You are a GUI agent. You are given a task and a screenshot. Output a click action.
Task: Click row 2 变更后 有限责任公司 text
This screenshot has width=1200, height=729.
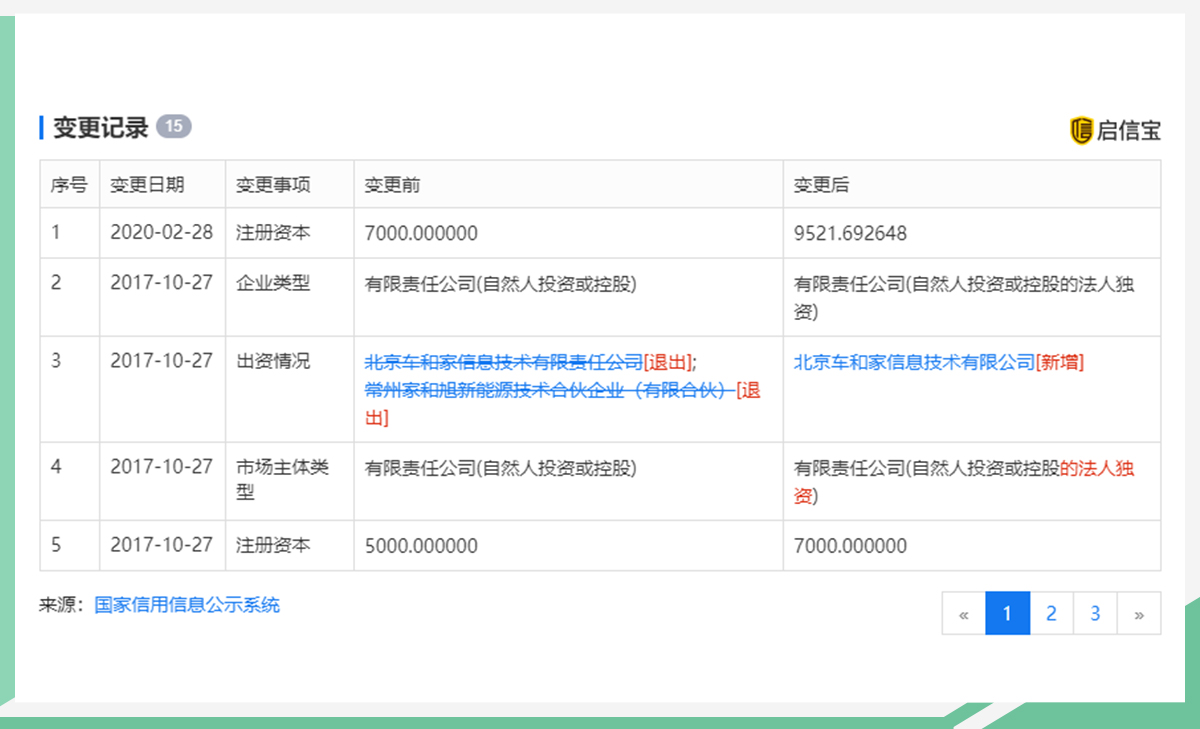tap(964, 297)
